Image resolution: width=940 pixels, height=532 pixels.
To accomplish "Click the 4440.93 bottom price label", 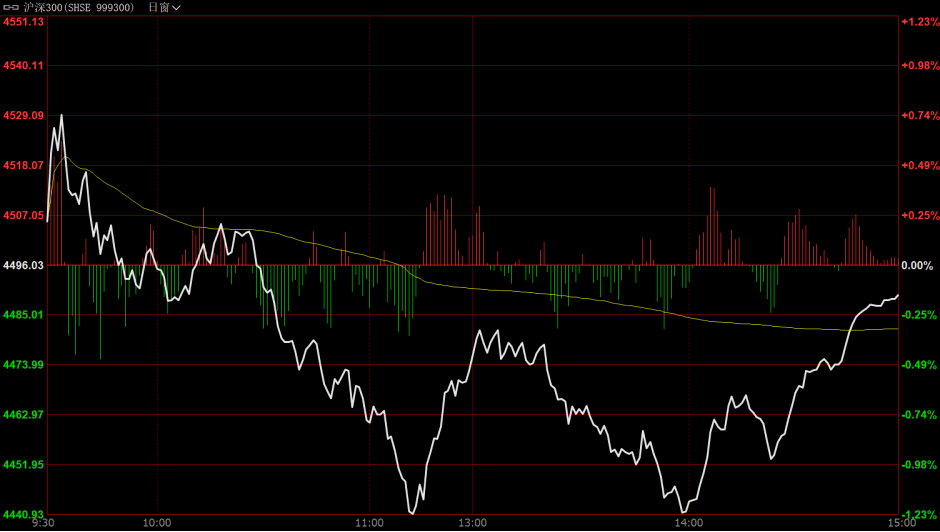I will (24, 515).
